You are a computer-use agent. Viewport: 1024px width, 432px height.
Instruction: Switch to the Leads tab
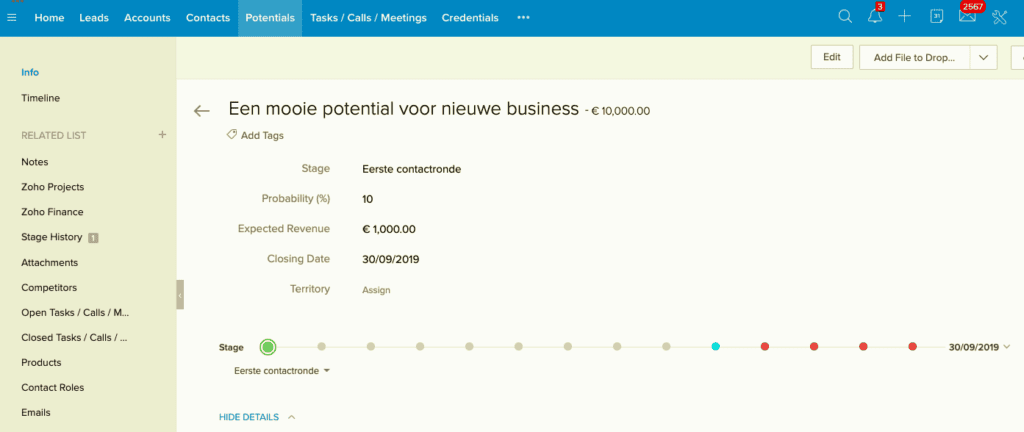click(x=94, y=18)
